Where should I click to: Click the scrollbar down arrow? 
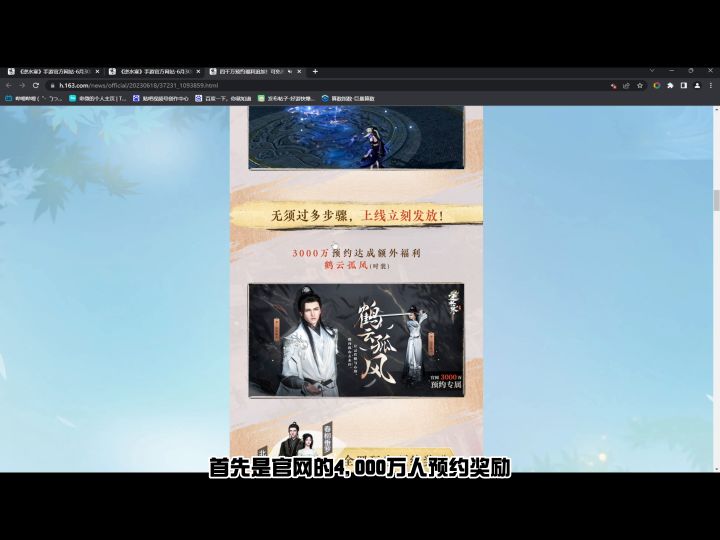click(x=716, y=469)
